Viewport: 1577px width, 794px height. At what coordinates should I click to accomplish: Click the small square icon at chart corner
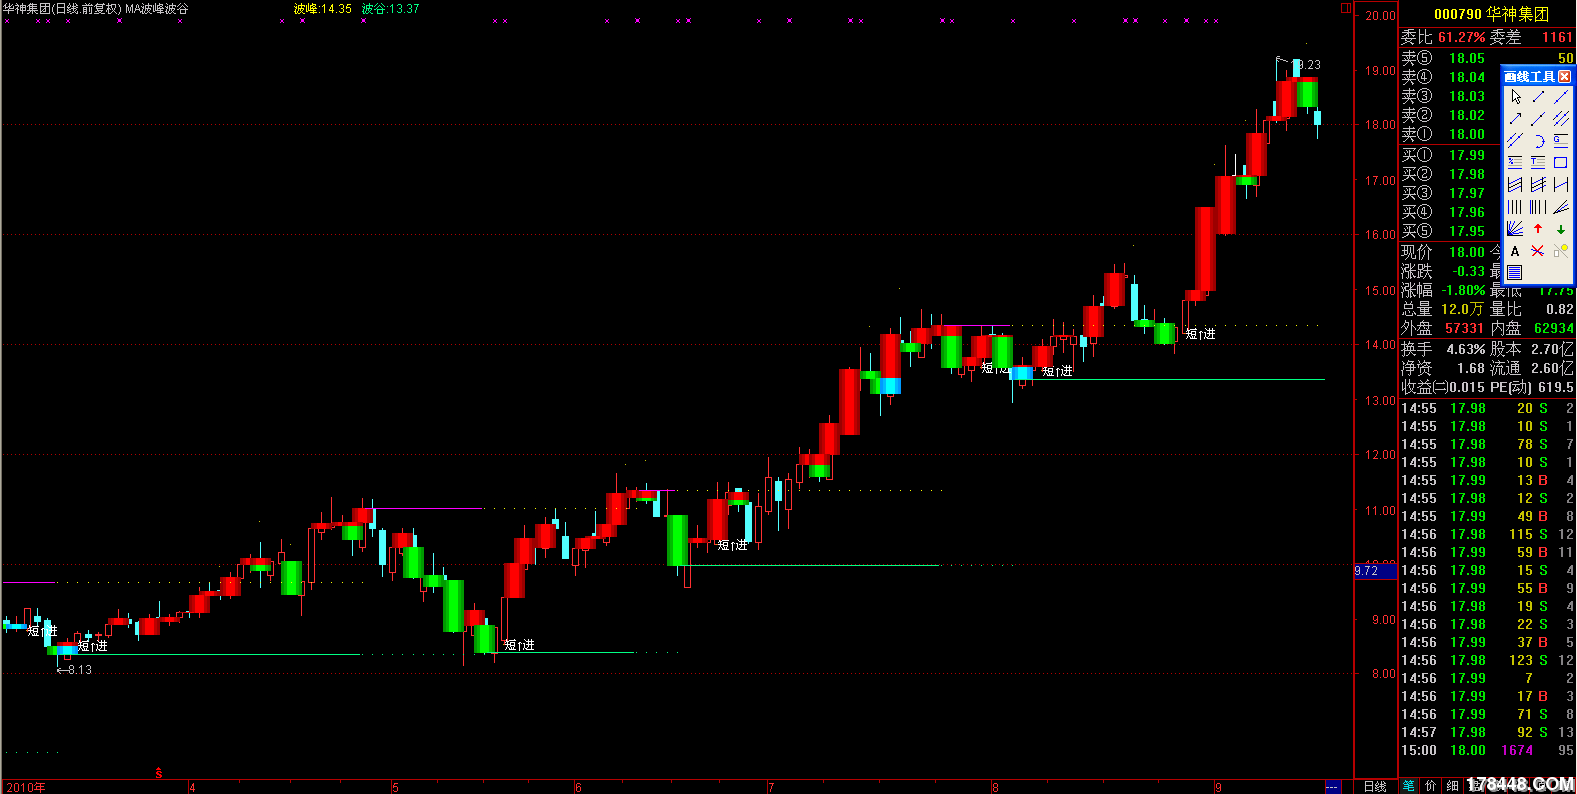(1346, 8)
